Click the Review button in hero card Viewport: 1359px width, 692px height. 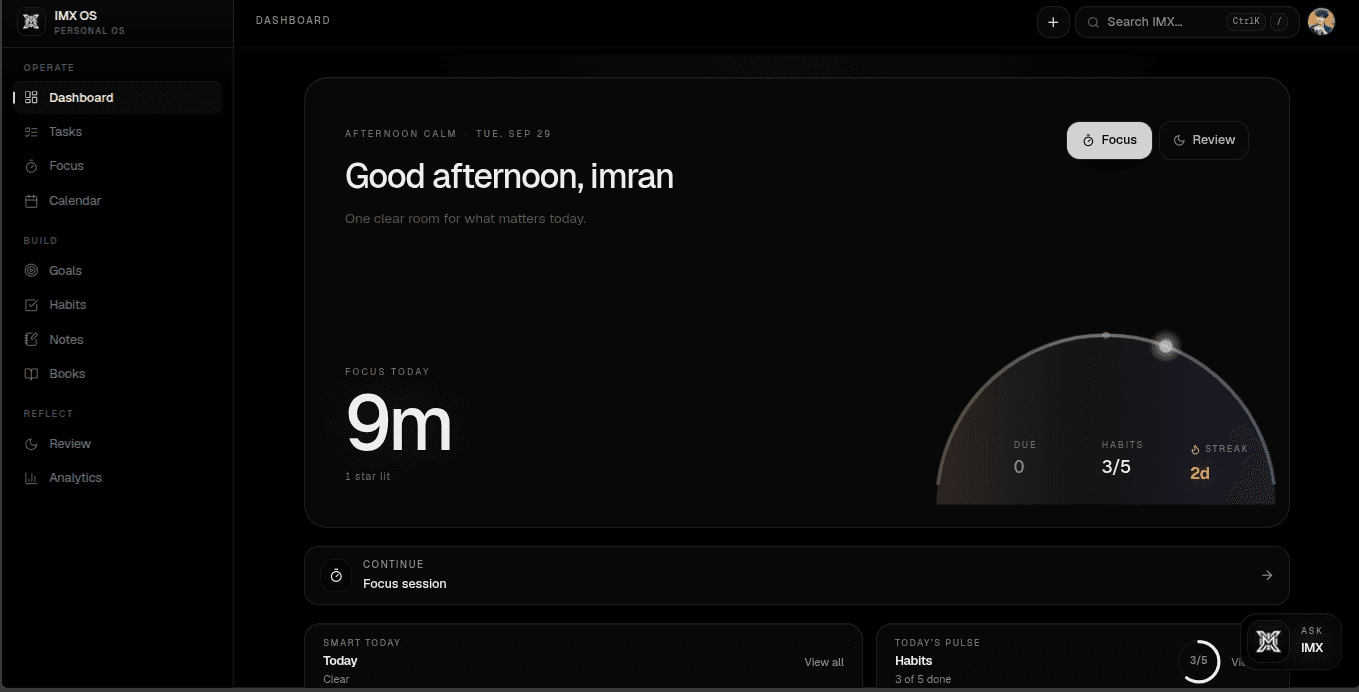tap(1204, 140)
